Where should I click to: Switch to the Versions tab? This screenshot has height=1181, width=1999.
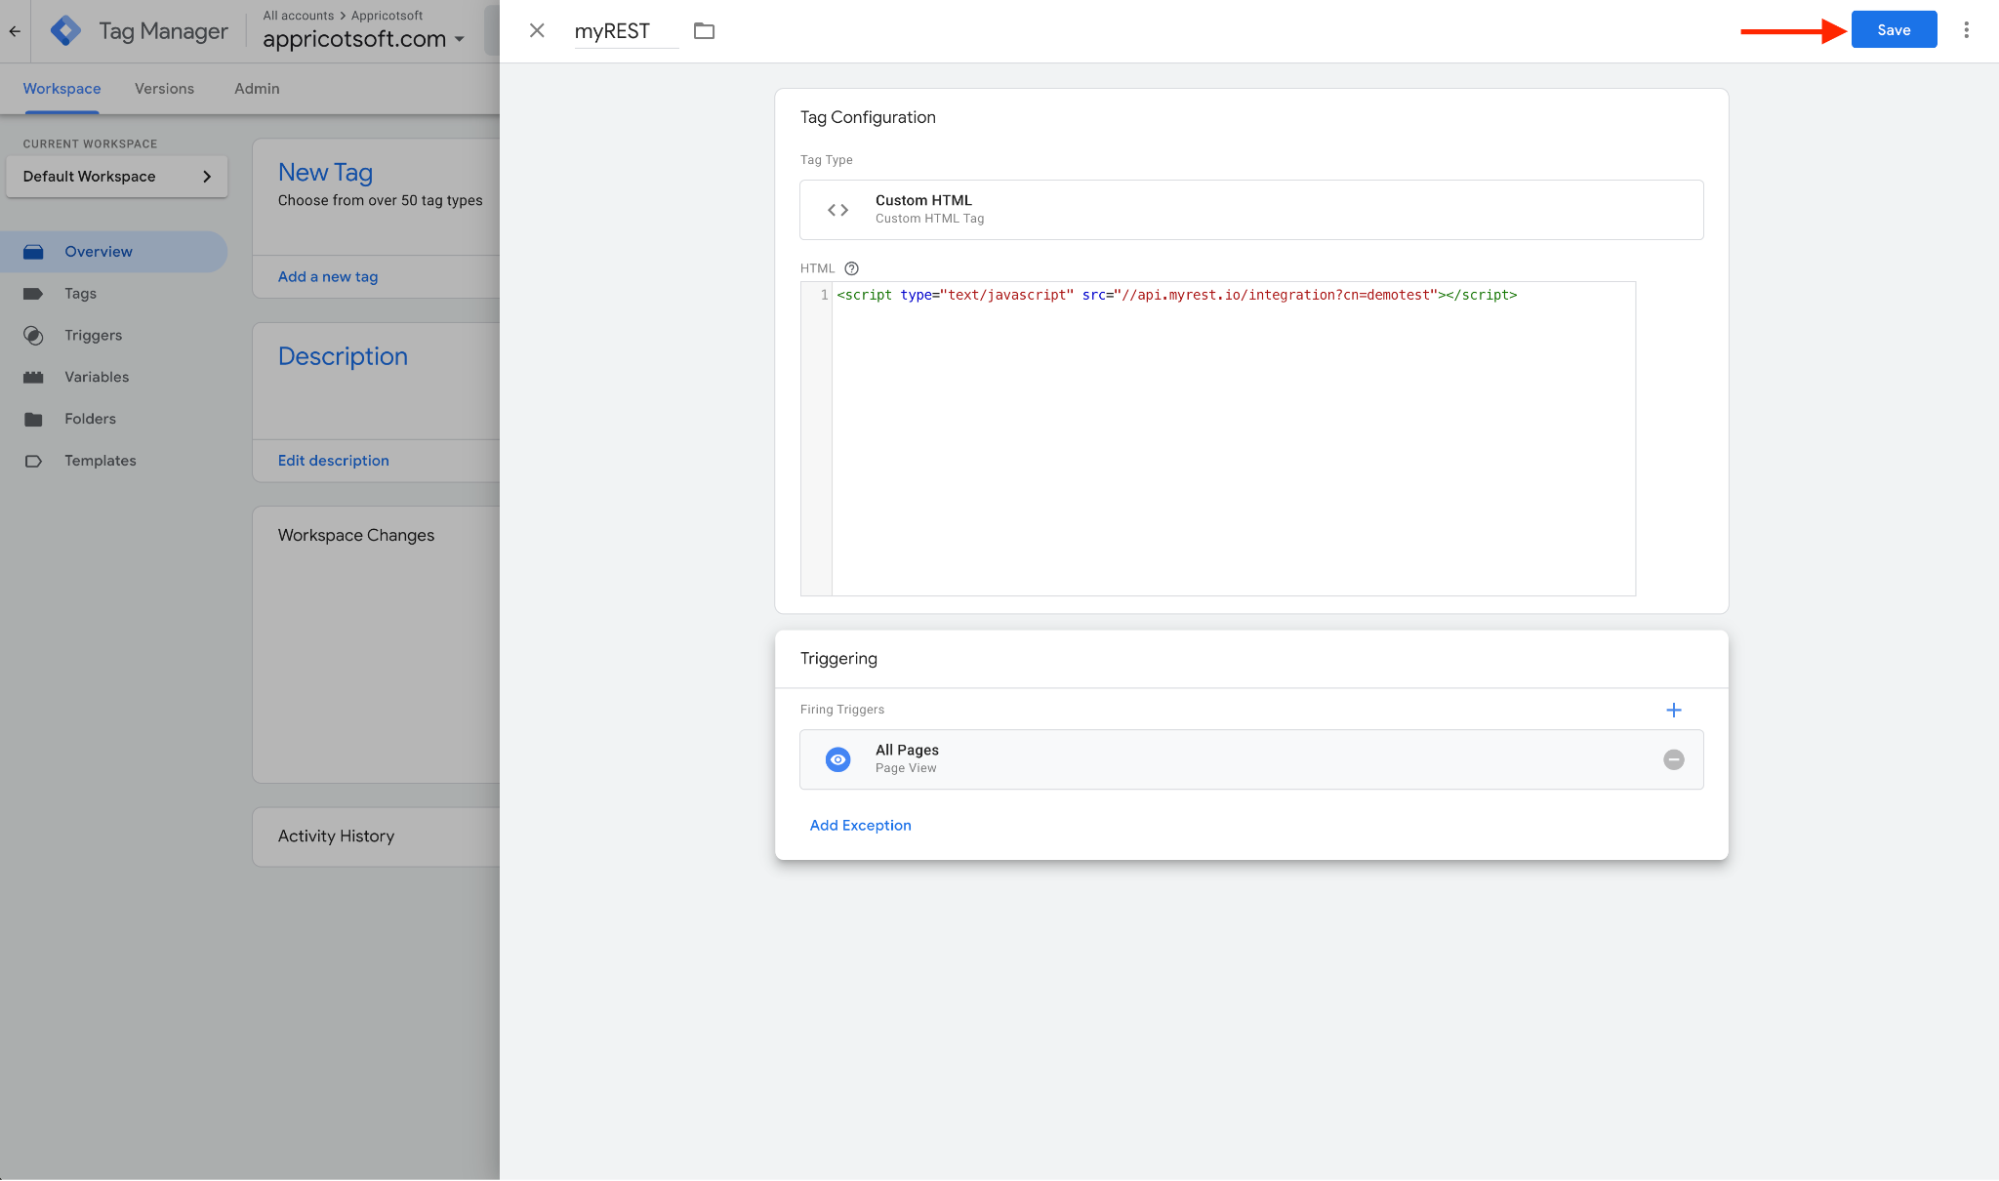click(x=164, y=89)
